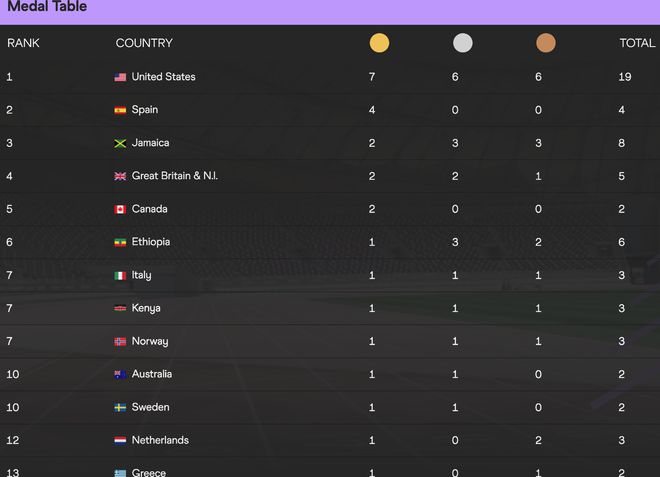Click the Kenya flag icon
The height and width of the screenshot is (477, 660).
pos(120,309)
